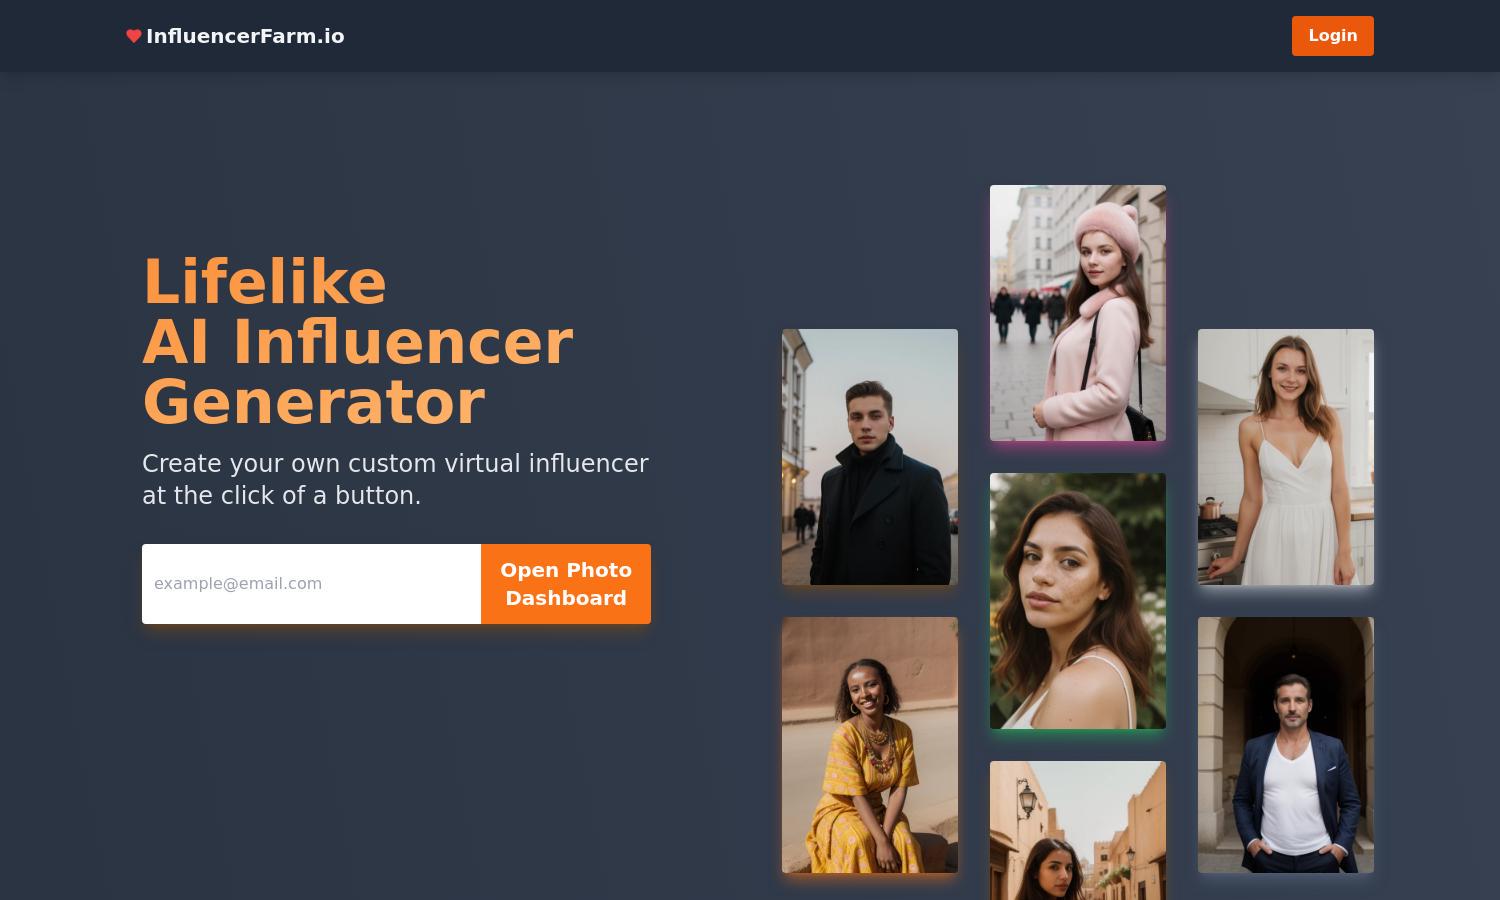This screenshot has height=900, width=1500.
Task: Open the man in navy blazer photo
Action: 1286,745
